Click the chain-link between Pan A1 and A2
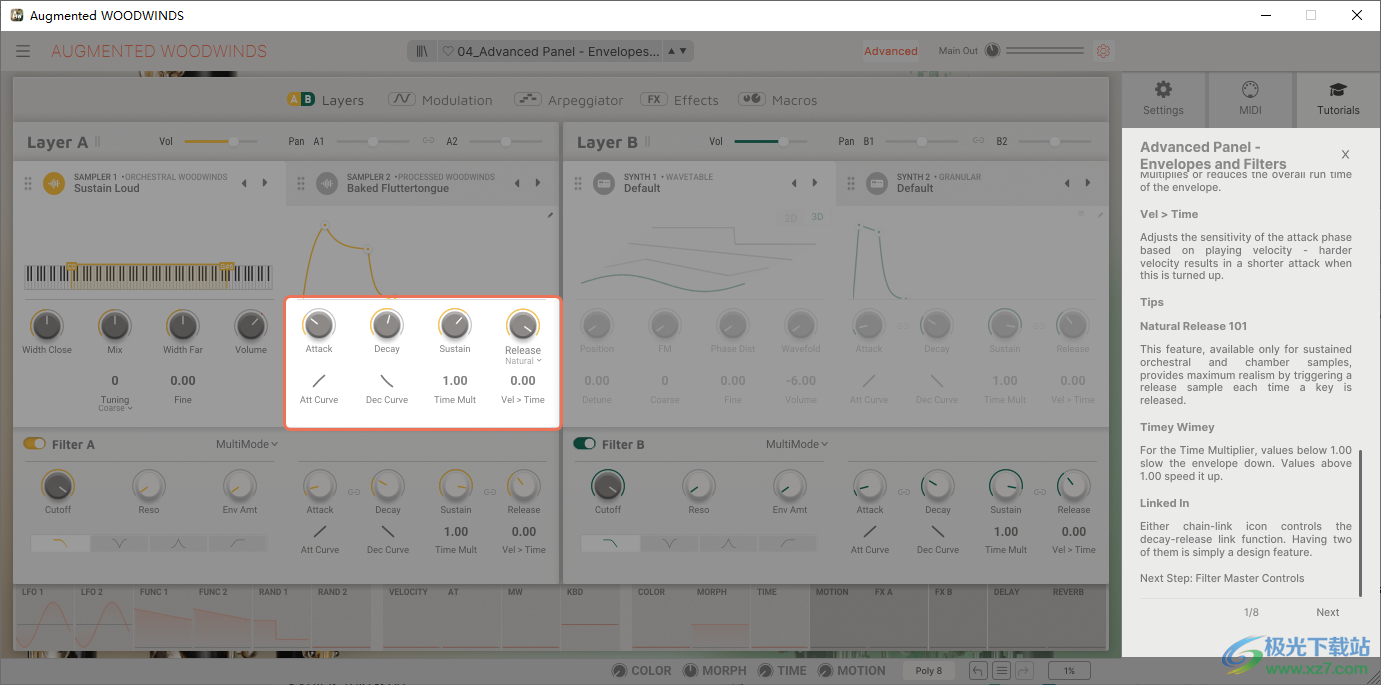The width and height of the screenshot is (1381, 685). point(428,142)
